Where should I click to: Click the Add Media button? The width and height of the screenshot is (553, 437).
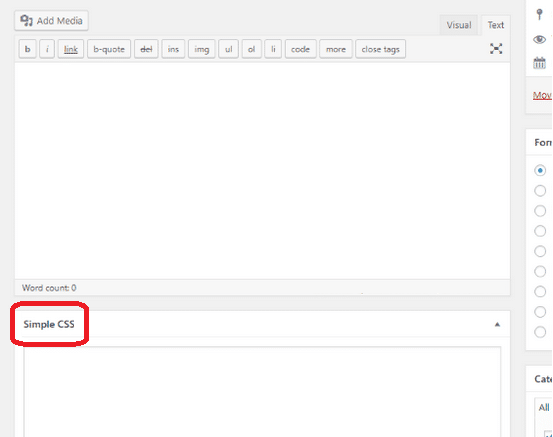(51, 20)
